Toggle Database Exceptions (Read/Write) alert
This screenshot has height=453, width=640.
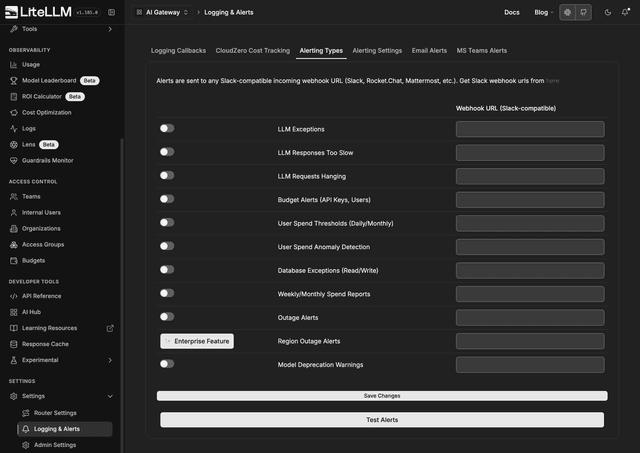coord(167,269)
